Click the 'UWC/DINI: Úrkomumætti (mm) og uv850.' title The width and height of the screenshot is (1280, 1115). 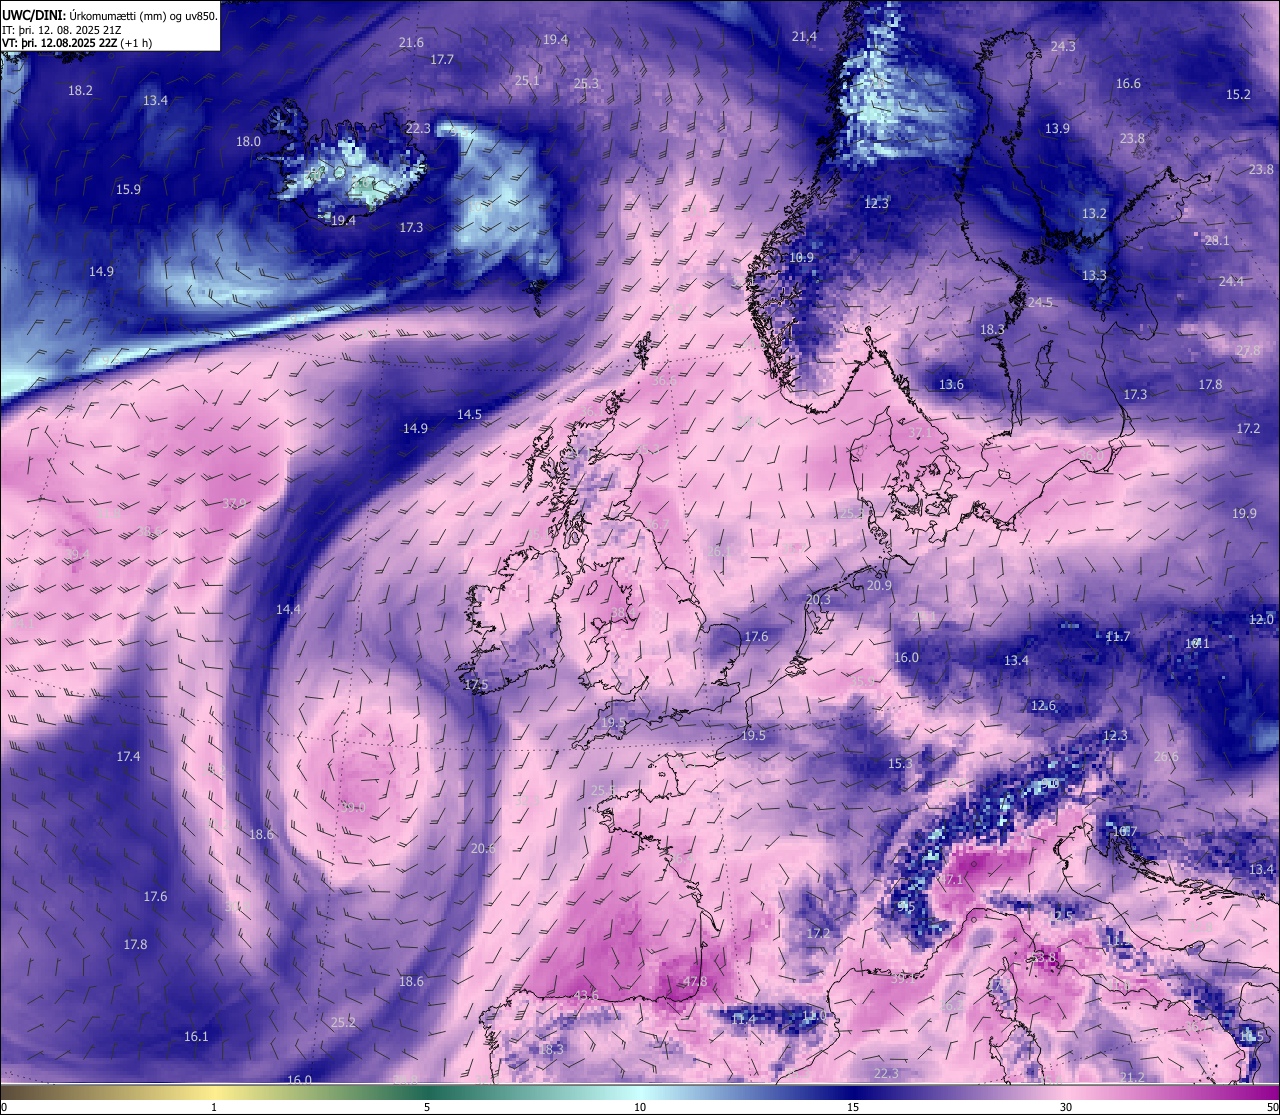109,15
